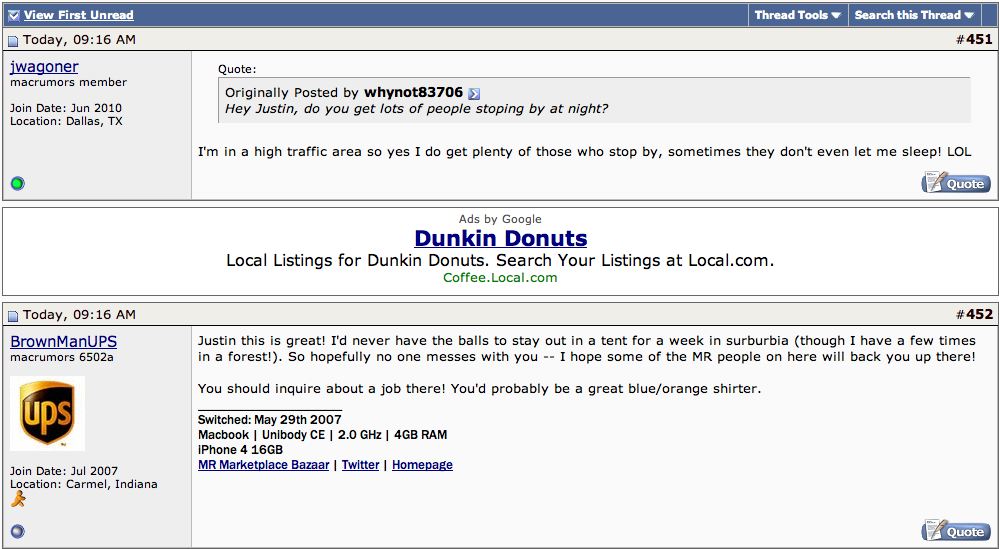
Task: Click "iPhone 4 16GB" signature line
Action: coord(240,450)
